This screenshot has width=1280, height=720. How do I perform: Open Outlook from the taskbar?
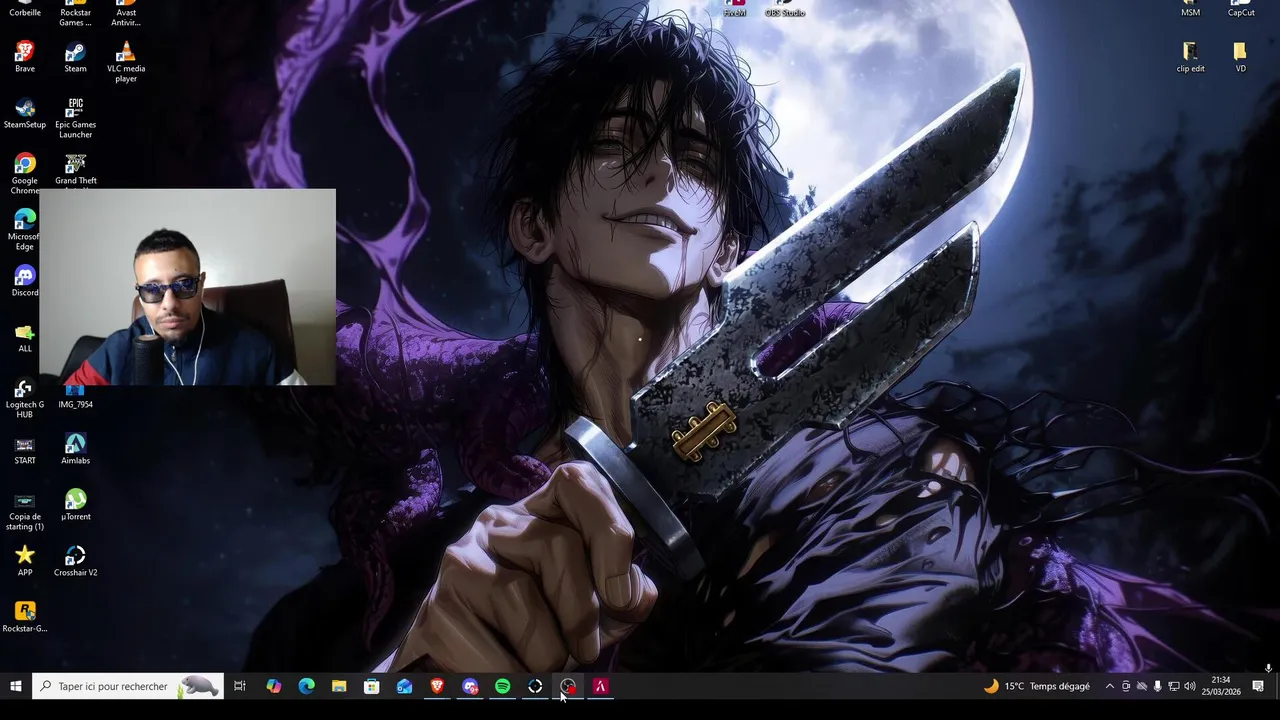click(x=404, y=686)
